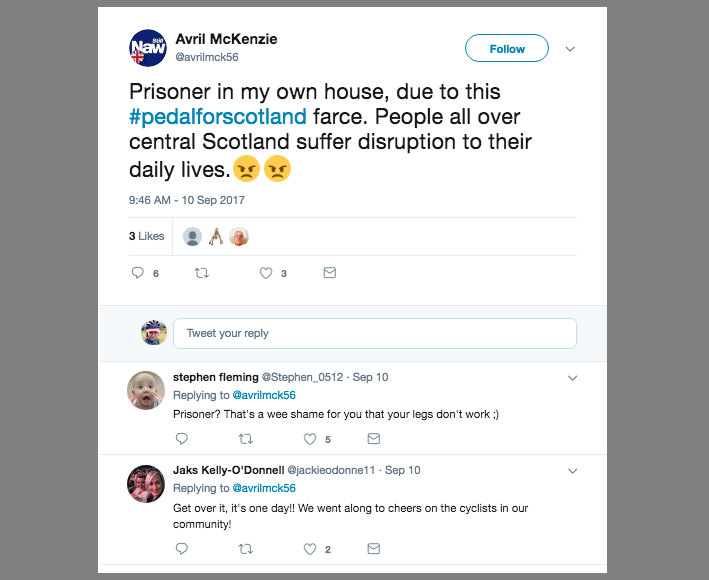Open more options chevron on main tweet
This screenshot has height=580, width=709.
coord(570,48)
